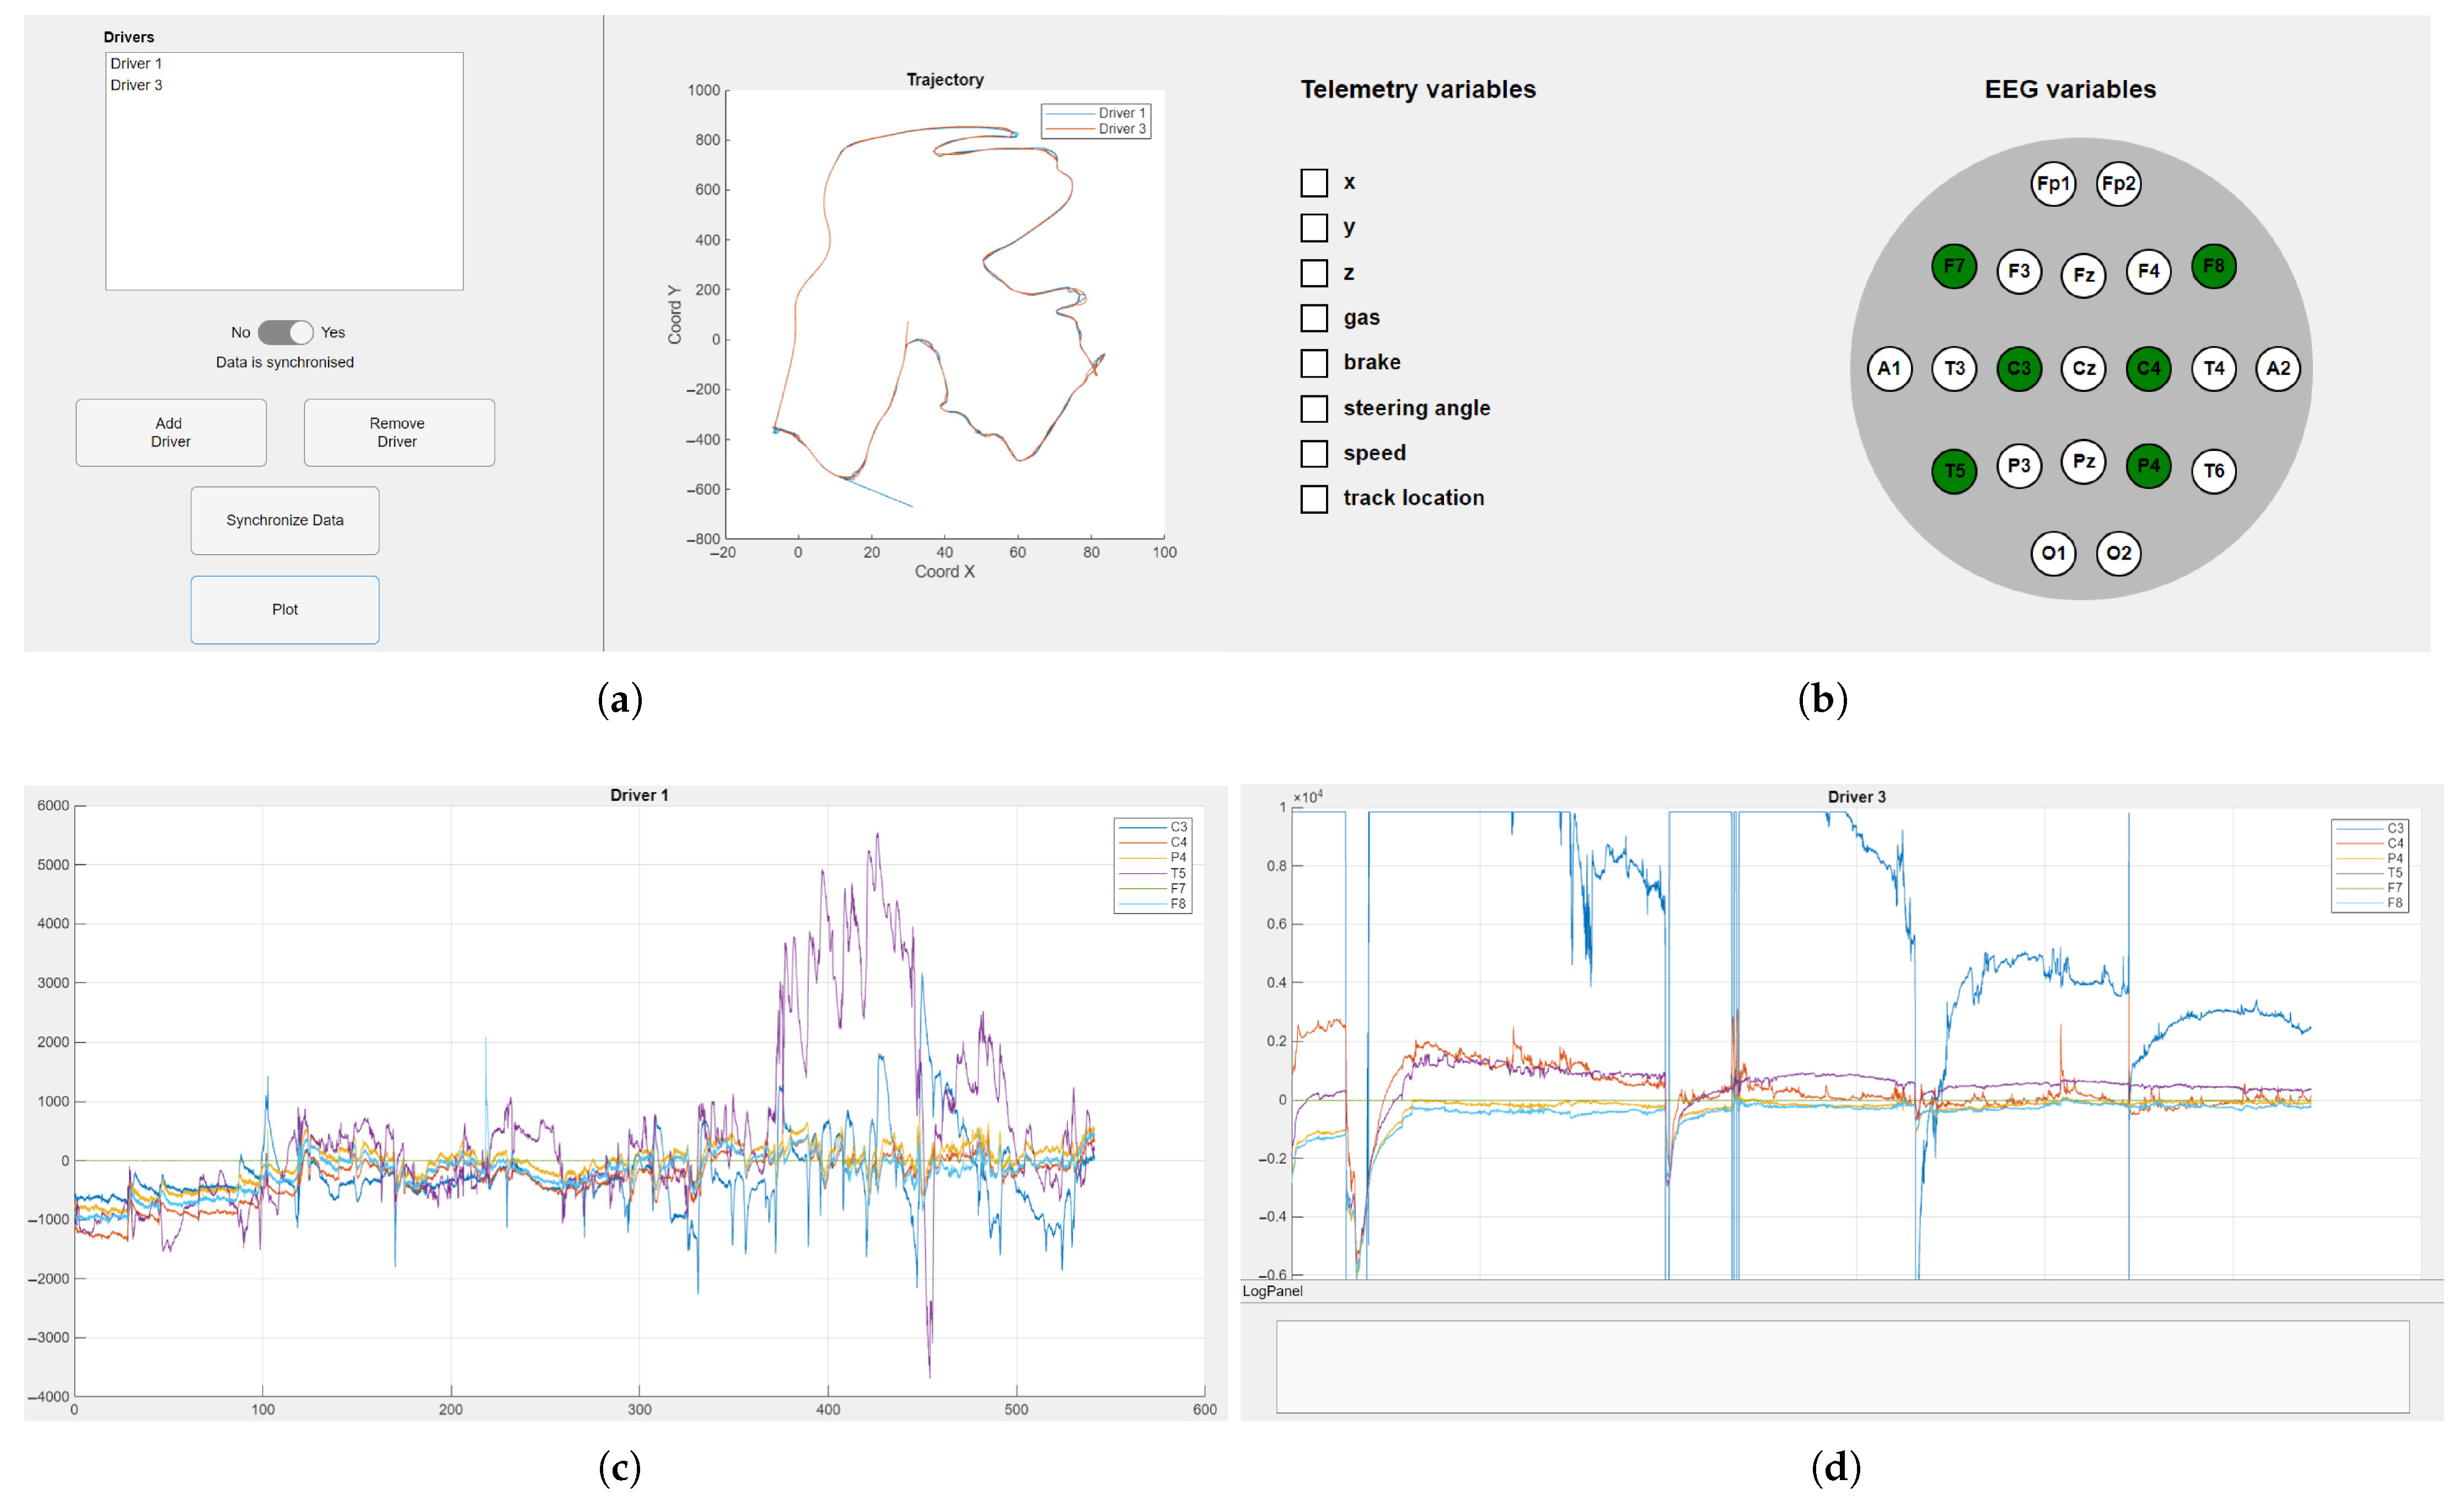Select the Fp2 EEG electrode
The height and width of the screenshot is (1506, 2464).
click(x=2118, y=184)
